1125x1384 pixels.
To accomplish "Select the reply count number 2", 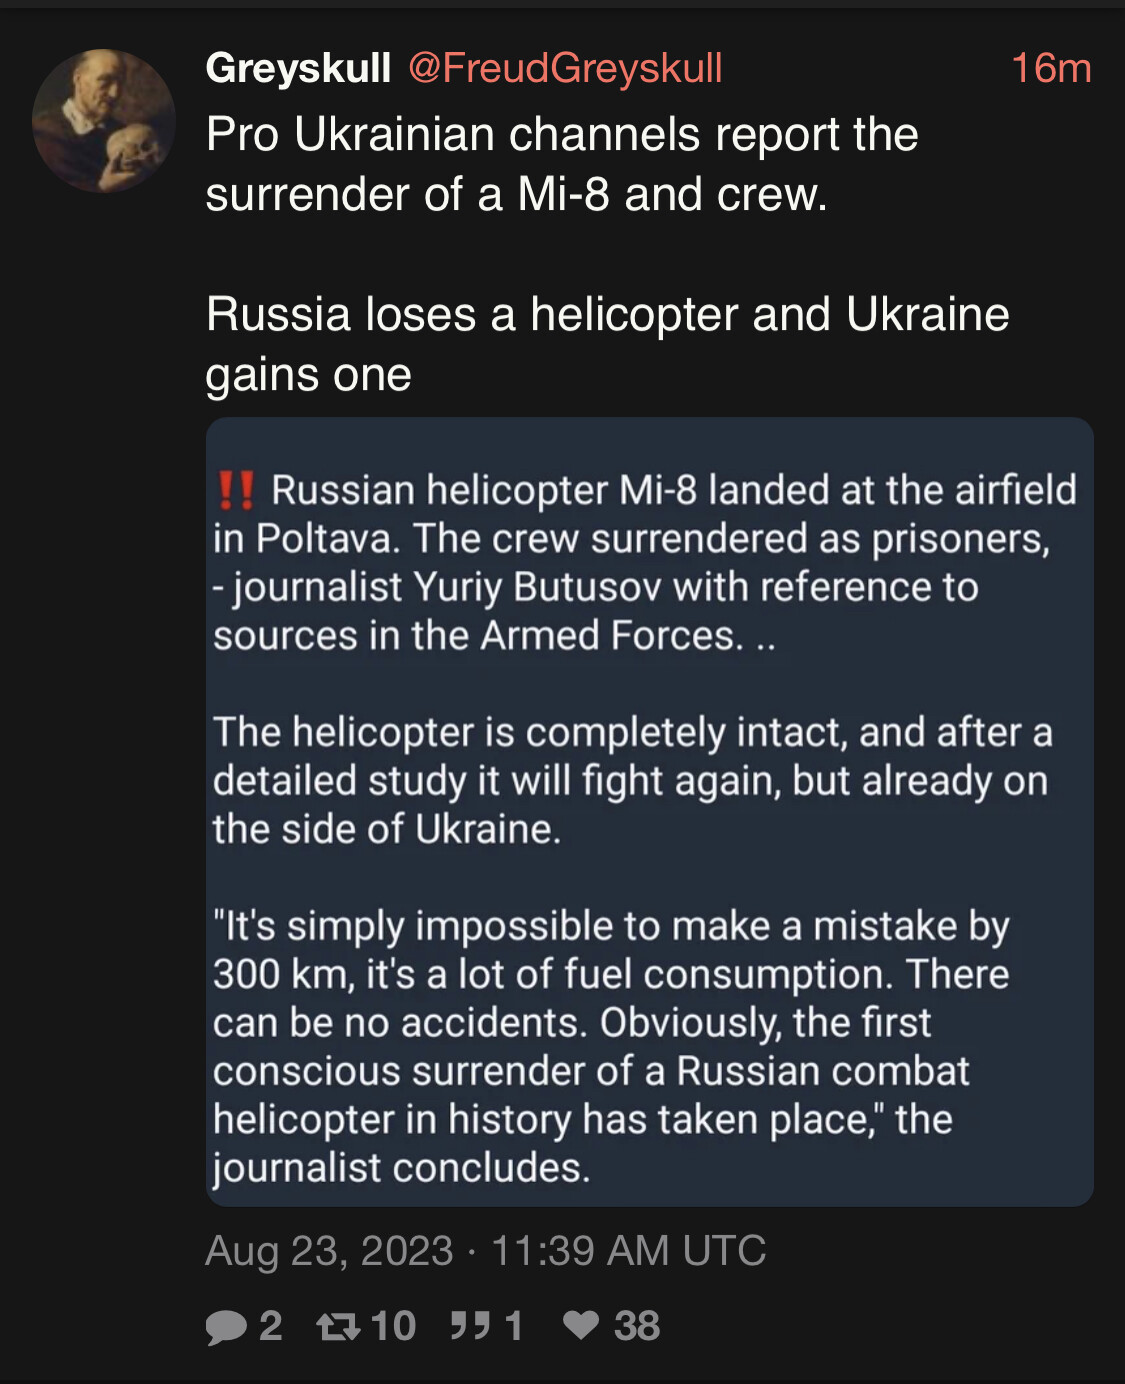I will pyautogui.click(x=271, y=1326).
